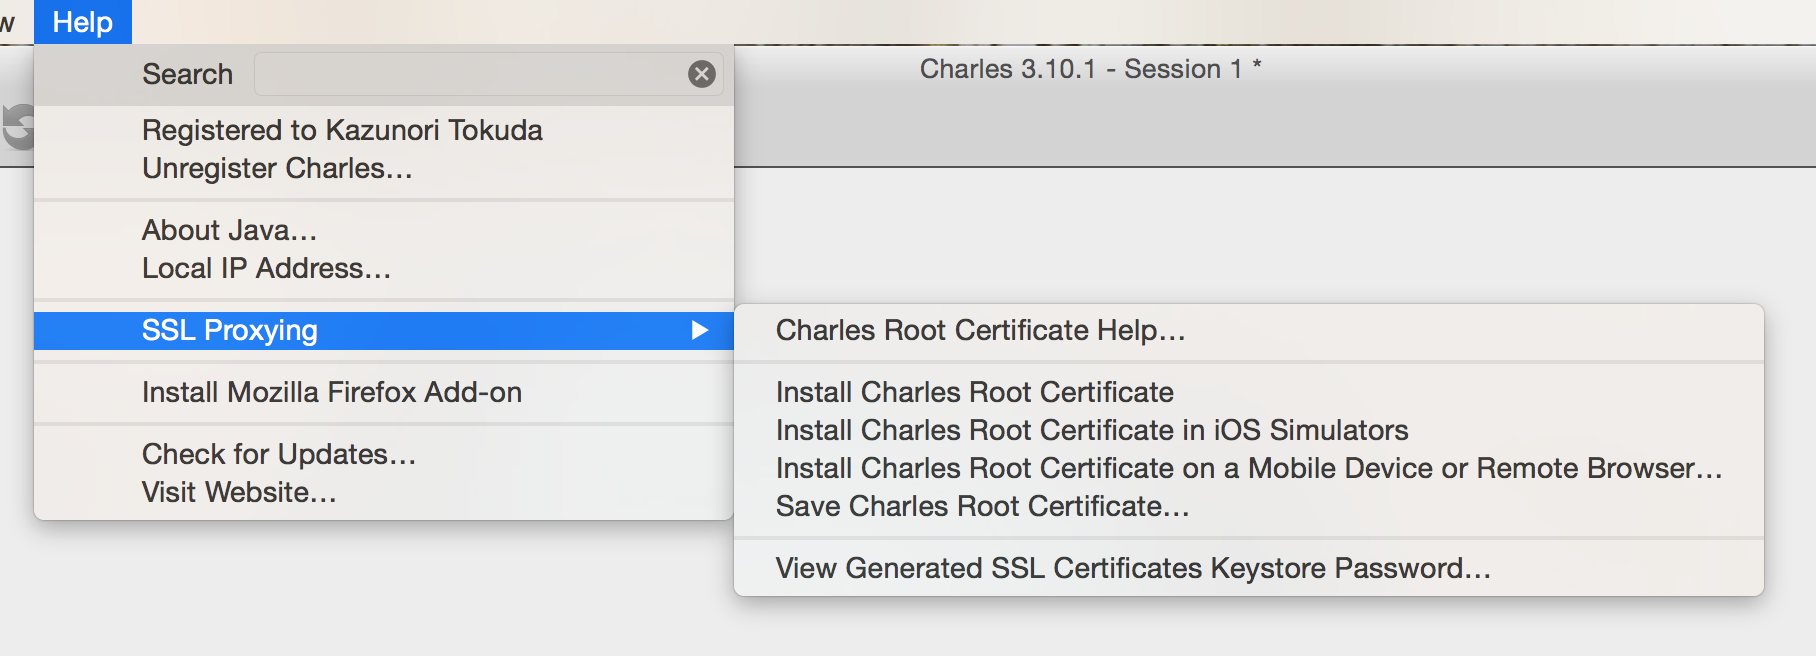Select Check for Updates… menu item
The height and width of the screenshot is (656, 1816).
(384, 454)
